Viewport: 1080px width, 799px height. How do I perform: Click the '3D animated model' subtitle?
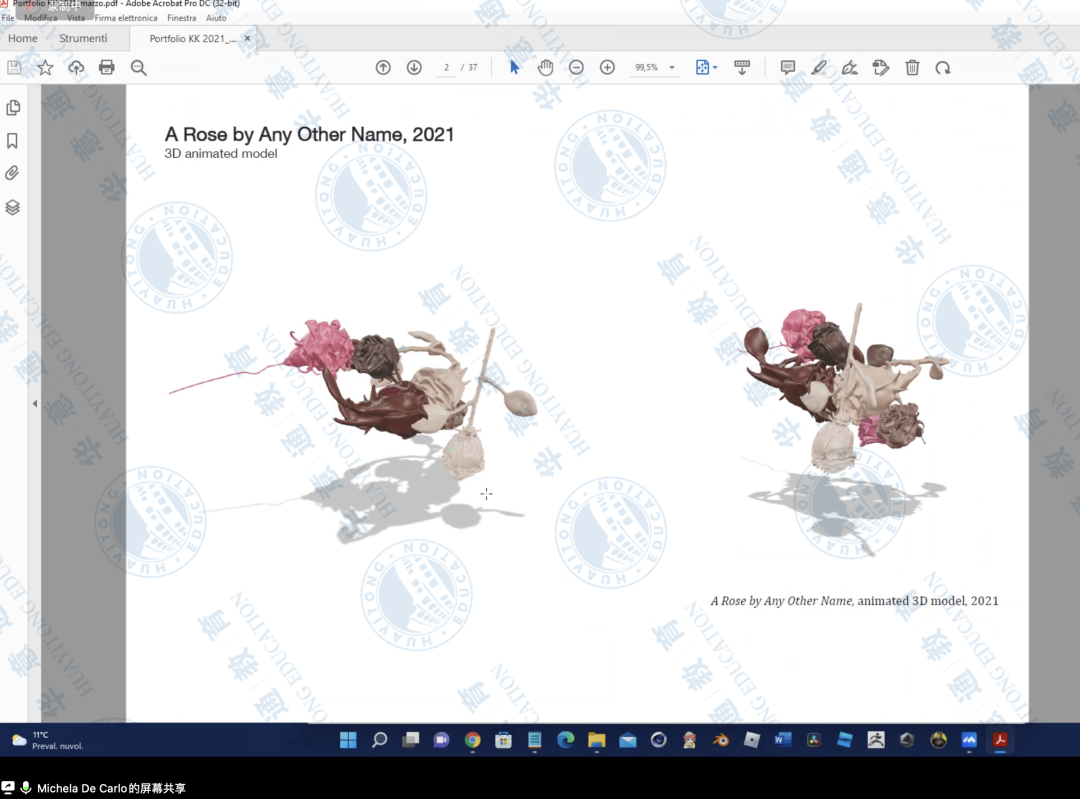tap(220, 154)
